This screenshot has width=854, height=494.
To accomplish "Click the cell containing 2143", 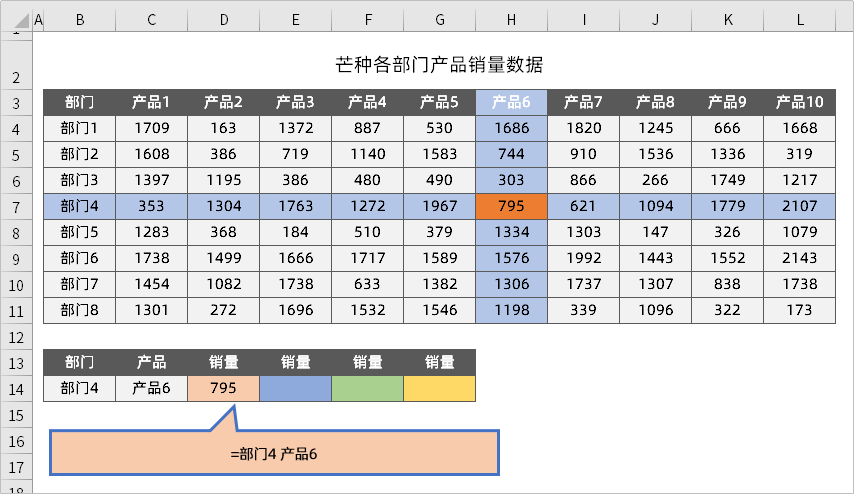I will (x=799, y=258).
